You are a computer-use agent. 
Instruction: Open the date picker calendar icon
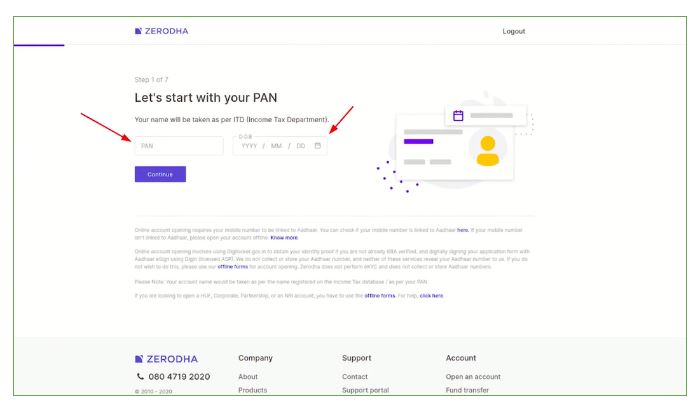318,146
